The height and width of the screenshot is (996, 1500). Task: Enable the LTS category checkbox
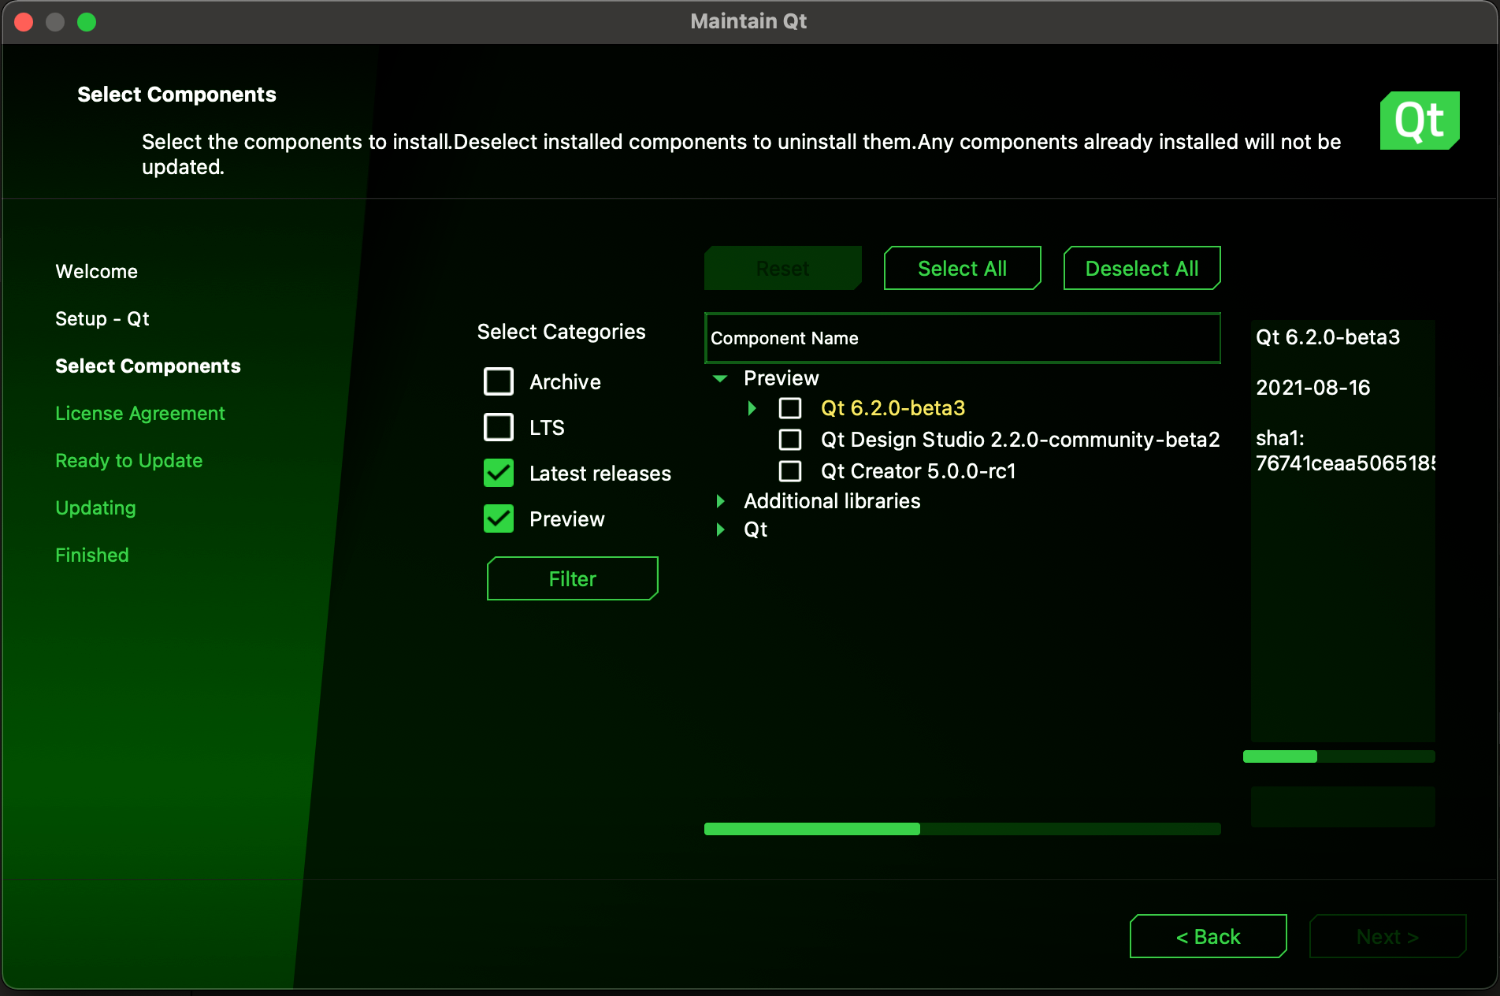tap(498, 427)
